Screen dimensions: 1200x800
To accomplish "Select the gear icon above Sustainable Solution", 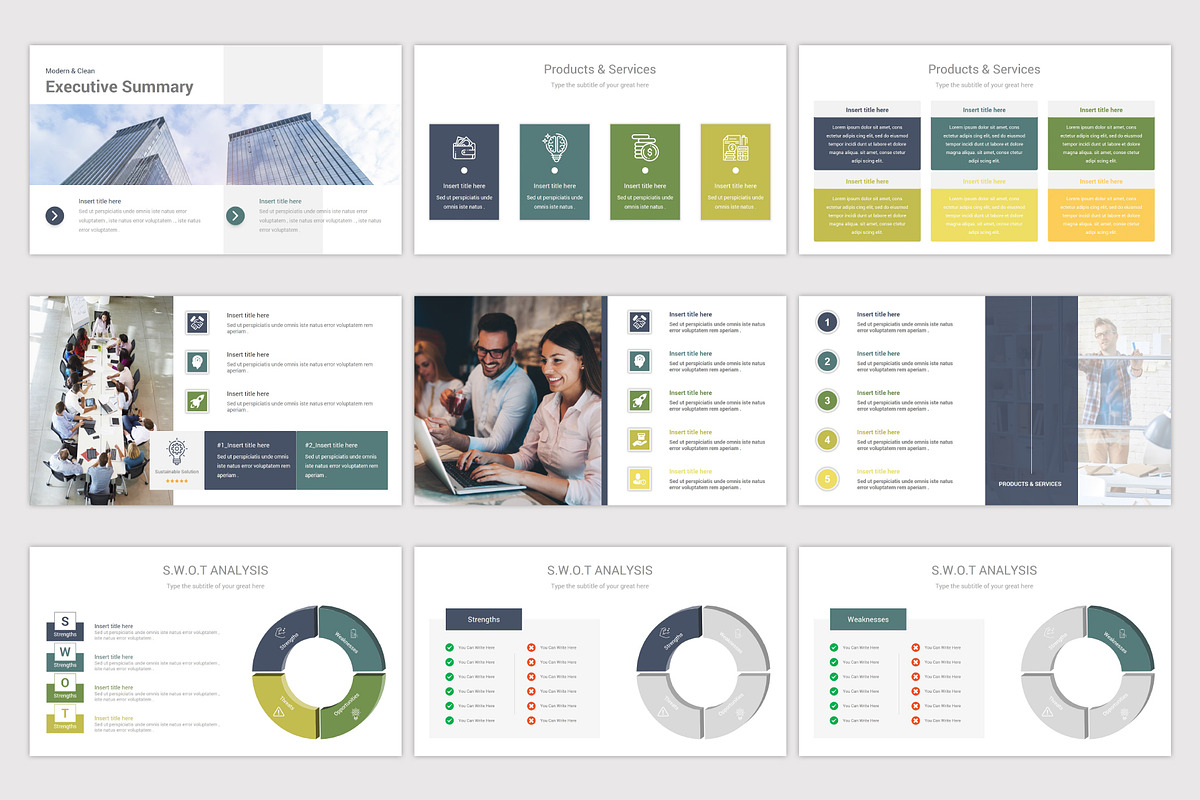I will 177,451.
